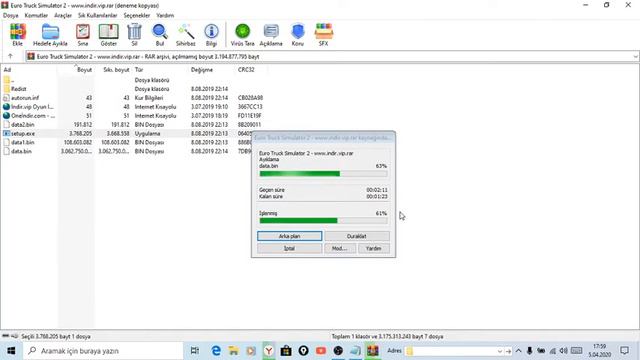Open the Dosya menu
The image size is (640, 360).
[x=11, y=16]
